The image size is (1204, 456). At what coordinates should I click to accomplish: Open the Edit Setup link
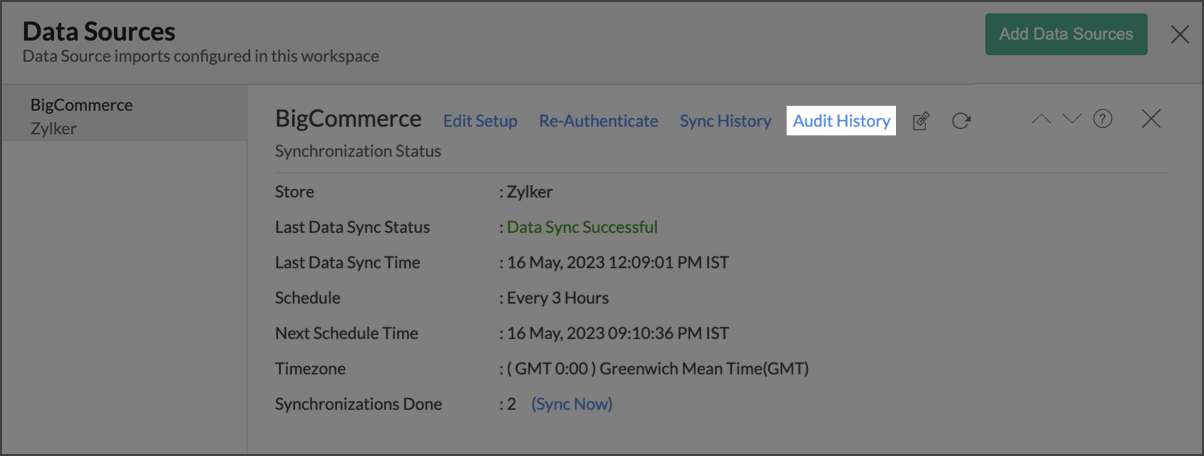pos(480,121)
